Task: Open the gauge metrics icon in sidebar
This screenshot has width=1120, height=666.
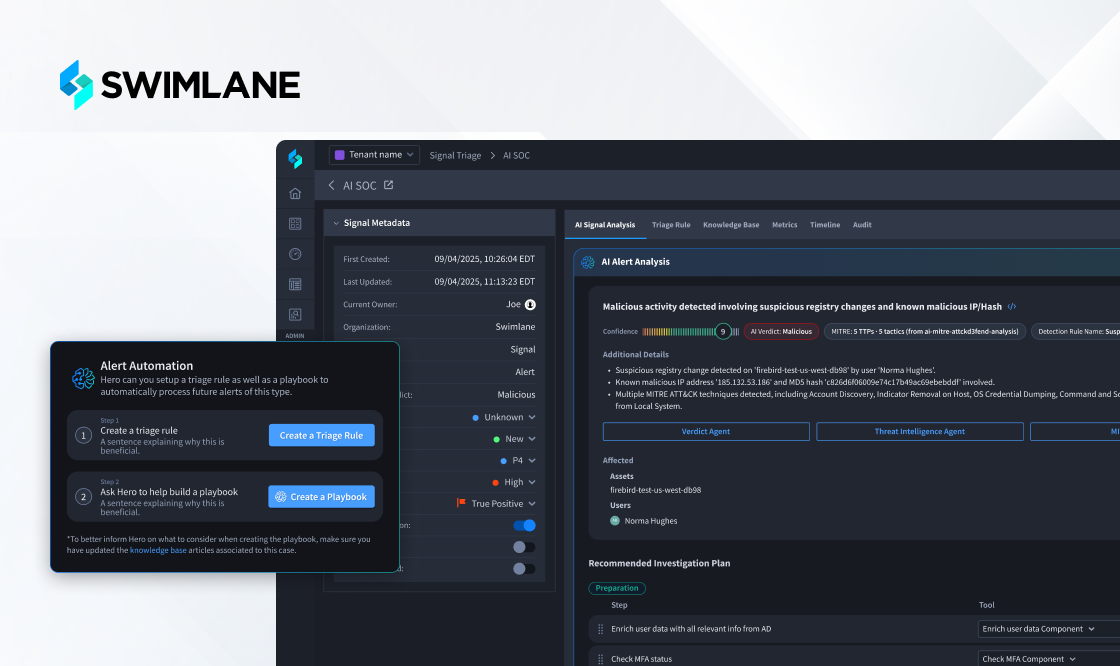Action: [295, 254]
